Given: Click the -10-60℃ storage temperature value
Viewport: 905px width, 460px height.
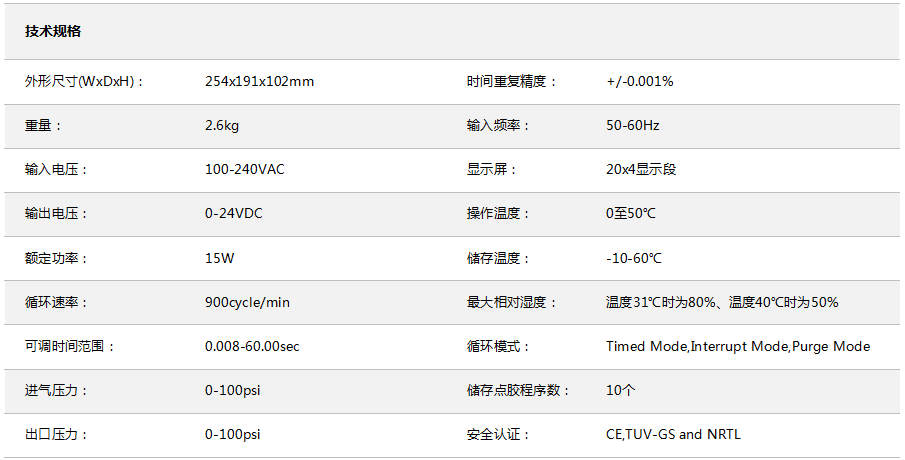Looking at the screenshot, I should 634,258.
